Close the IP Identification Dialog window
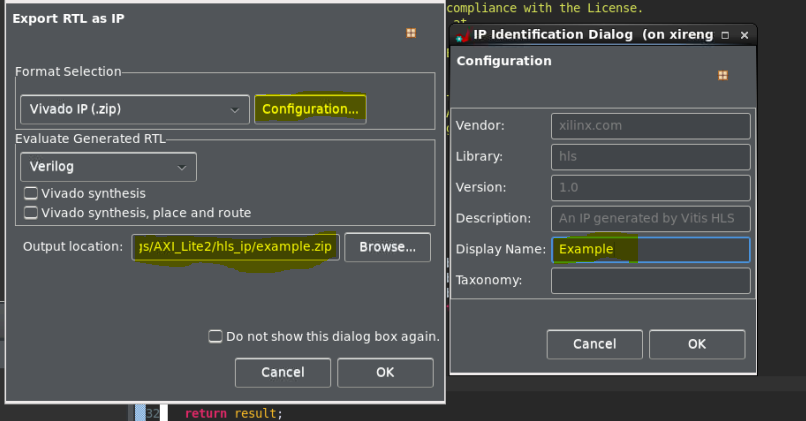 [x=744, y=35]
